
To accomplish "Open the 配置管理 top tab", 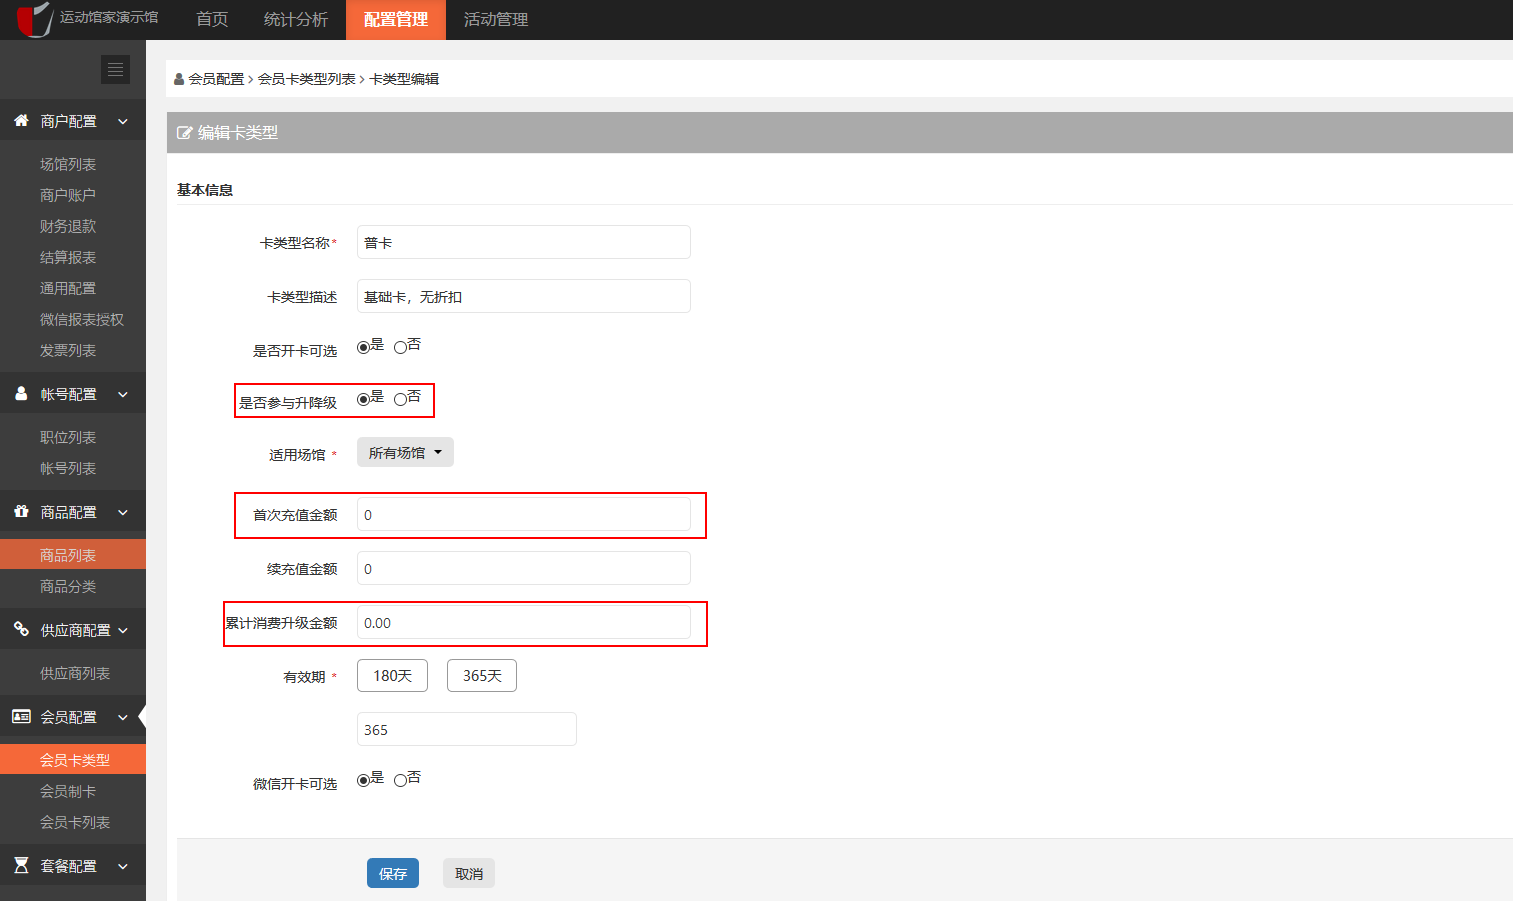I will [x=396, y=19].
